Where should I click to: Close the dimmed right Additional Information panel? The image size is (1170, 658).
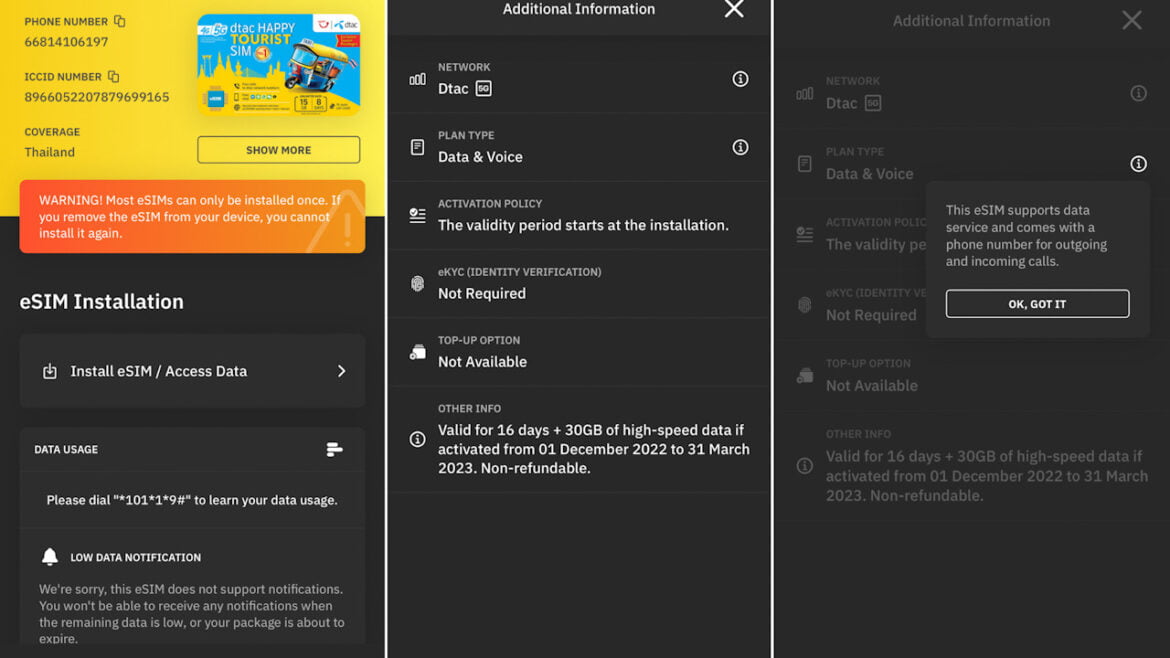click(1131, 21)
